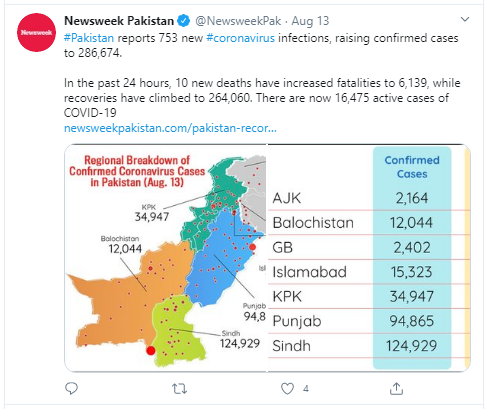
Task: Click the Newsweek Pakistan account name
Action: click(119, 21)
